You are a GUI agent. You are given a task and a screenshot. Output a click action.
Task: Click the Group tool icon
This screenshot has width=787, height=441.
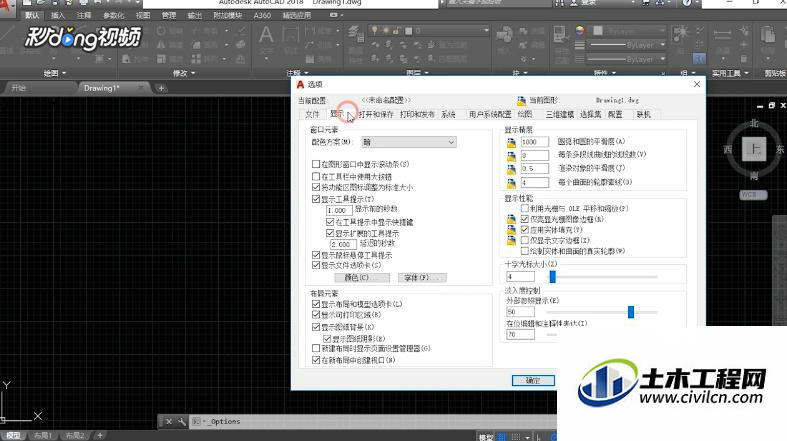pyautogui.click(x=681, y=34)
